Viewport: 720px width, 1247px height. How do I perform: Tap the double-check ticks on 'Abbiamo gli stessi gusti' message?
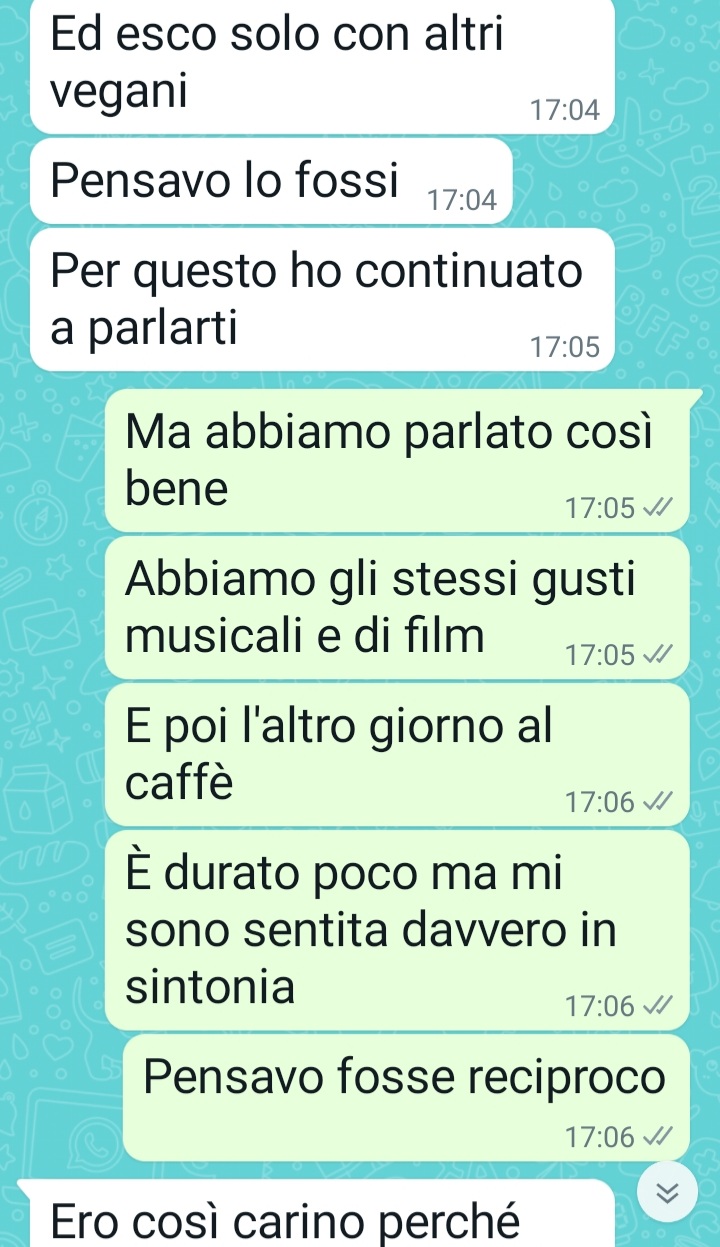656,655
